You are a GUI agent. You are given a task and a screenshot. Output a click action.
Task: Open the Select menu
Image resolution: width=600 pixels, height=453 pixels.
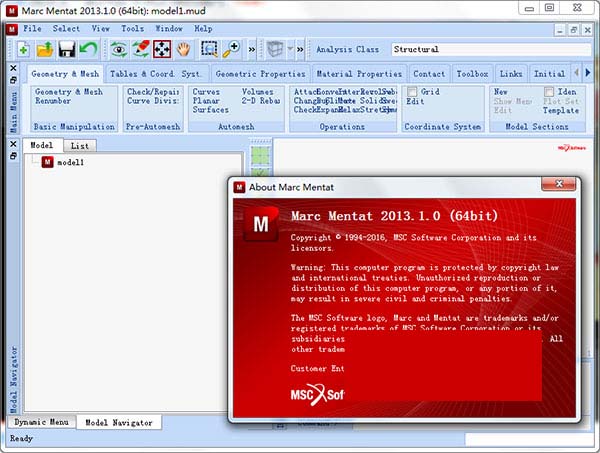click(66, 29)
